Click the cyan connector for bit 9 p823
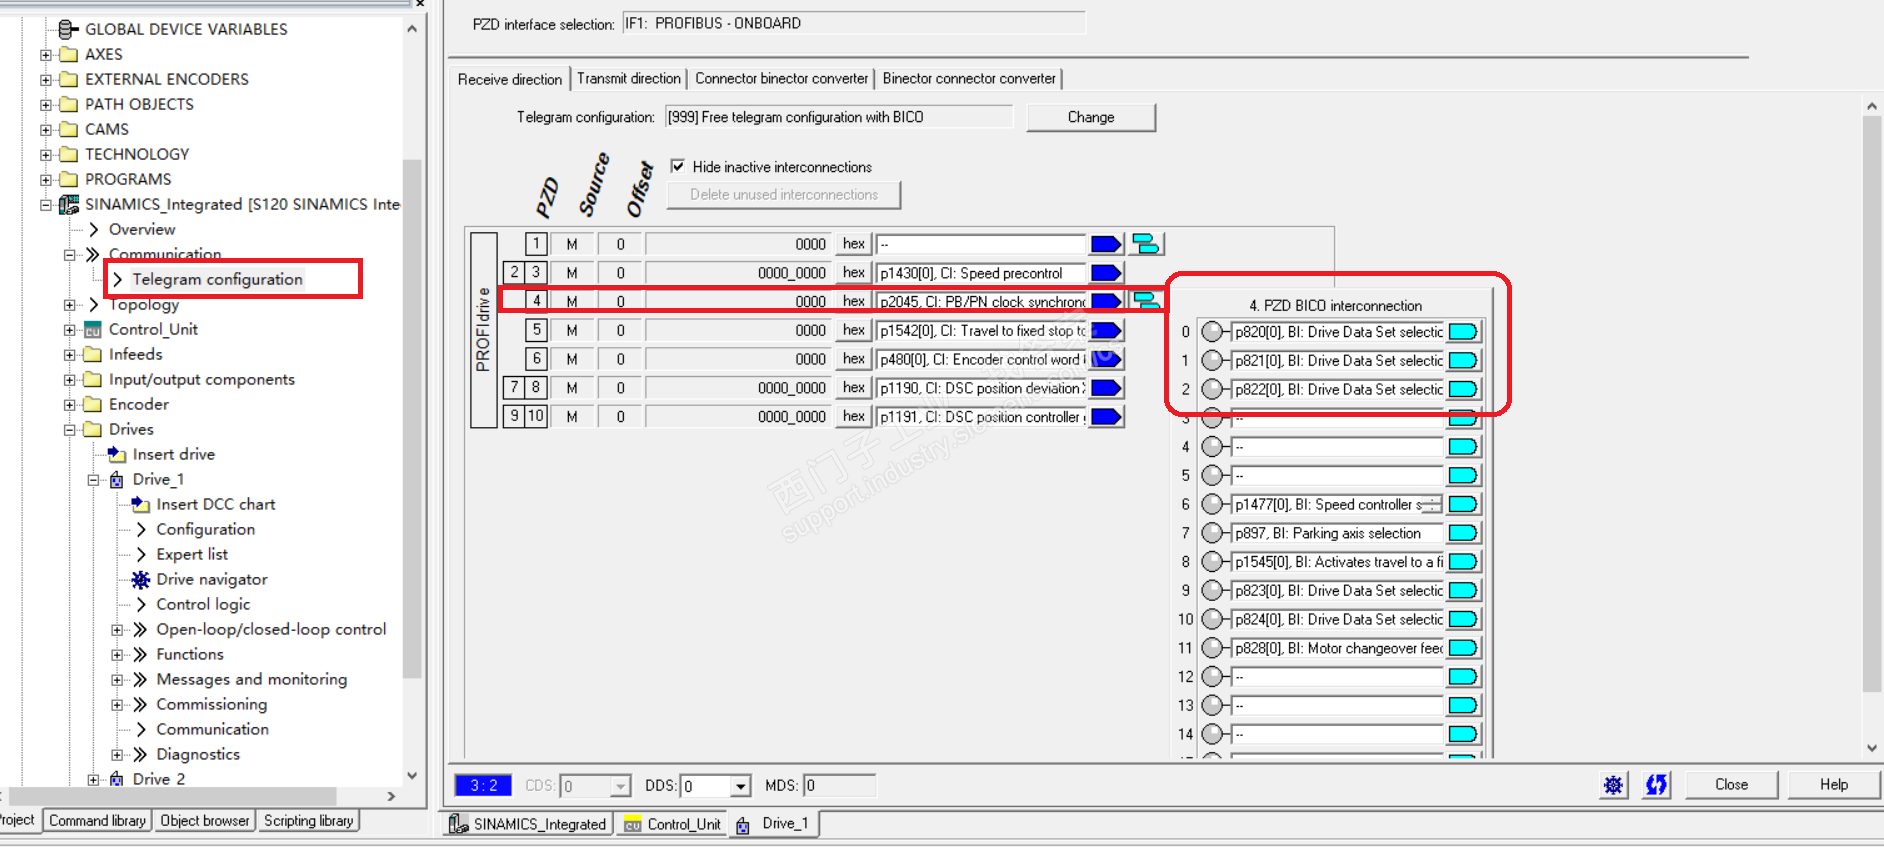The height and width of the screenshot is (847, 1884). [1463, 591]
